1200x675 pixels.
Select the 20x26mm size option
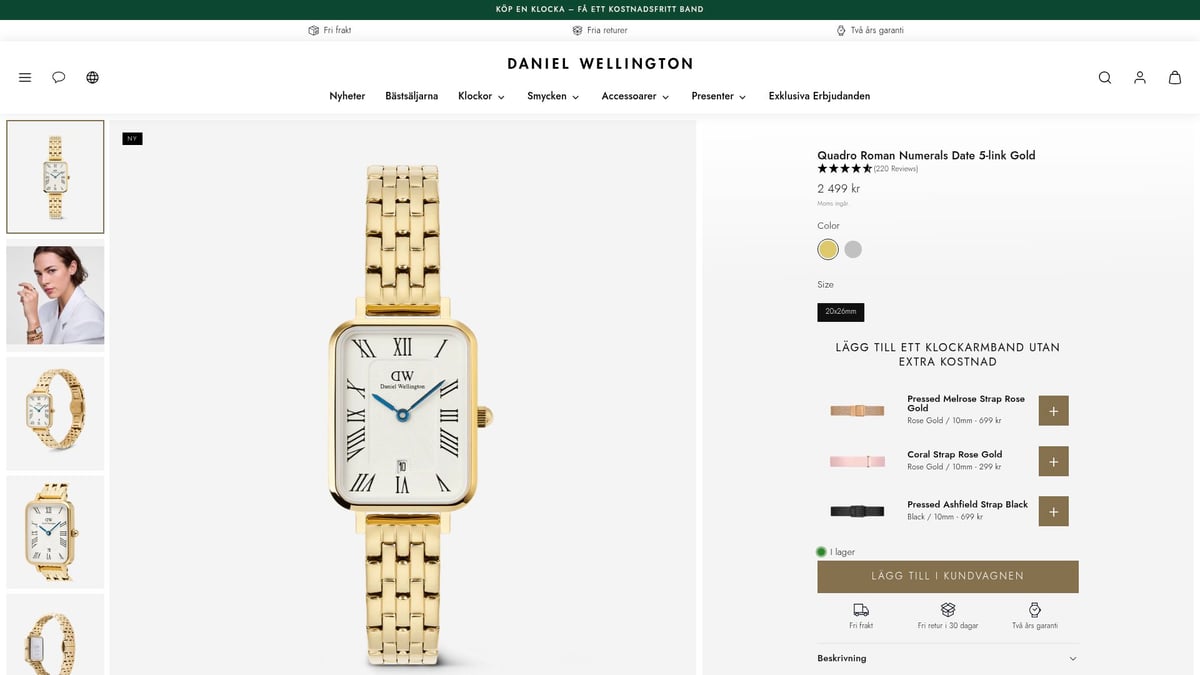click(x=841, y=312)
